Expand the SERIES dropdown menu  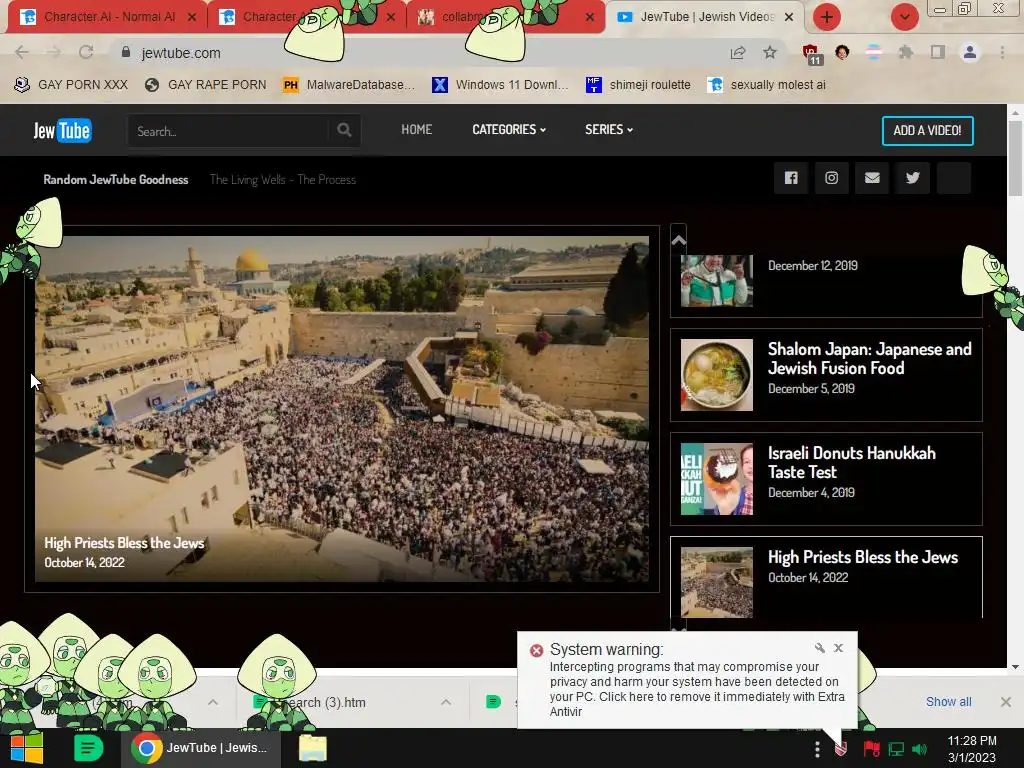tap(609, 129)
